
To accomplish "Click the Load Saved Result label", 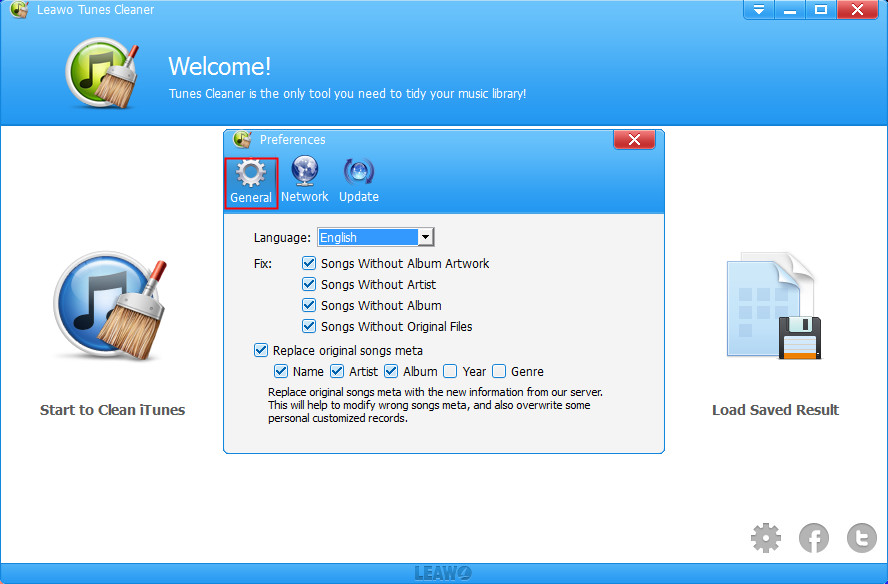I will pyautogui.click(x=775, y=410).
